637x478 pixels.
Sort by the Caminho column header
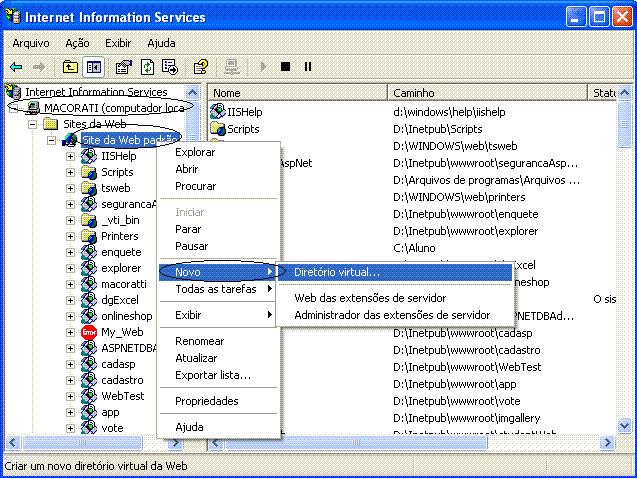(488, 93)
